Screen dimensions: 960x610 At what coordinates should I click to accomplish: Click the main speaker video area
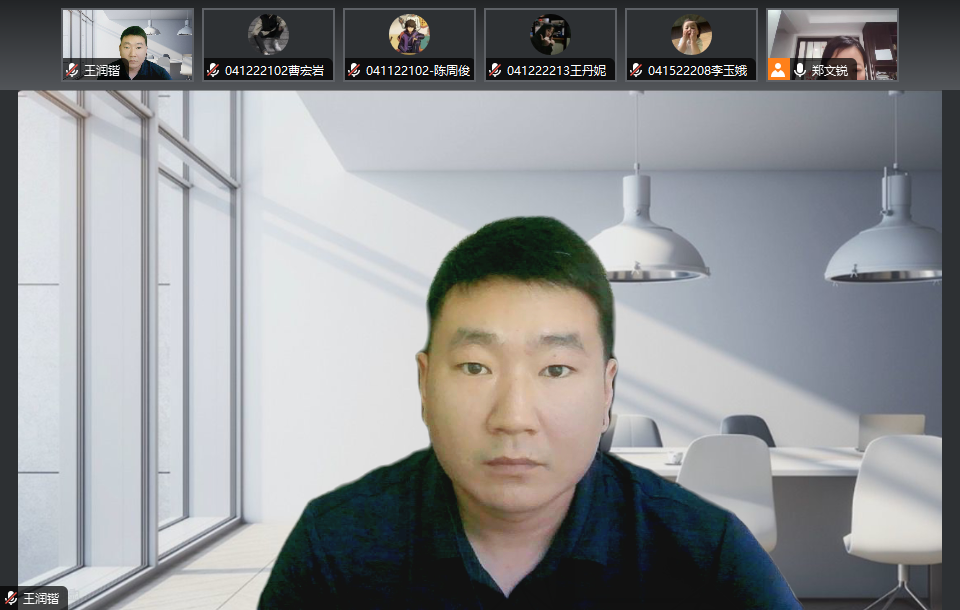click(480, 350)
